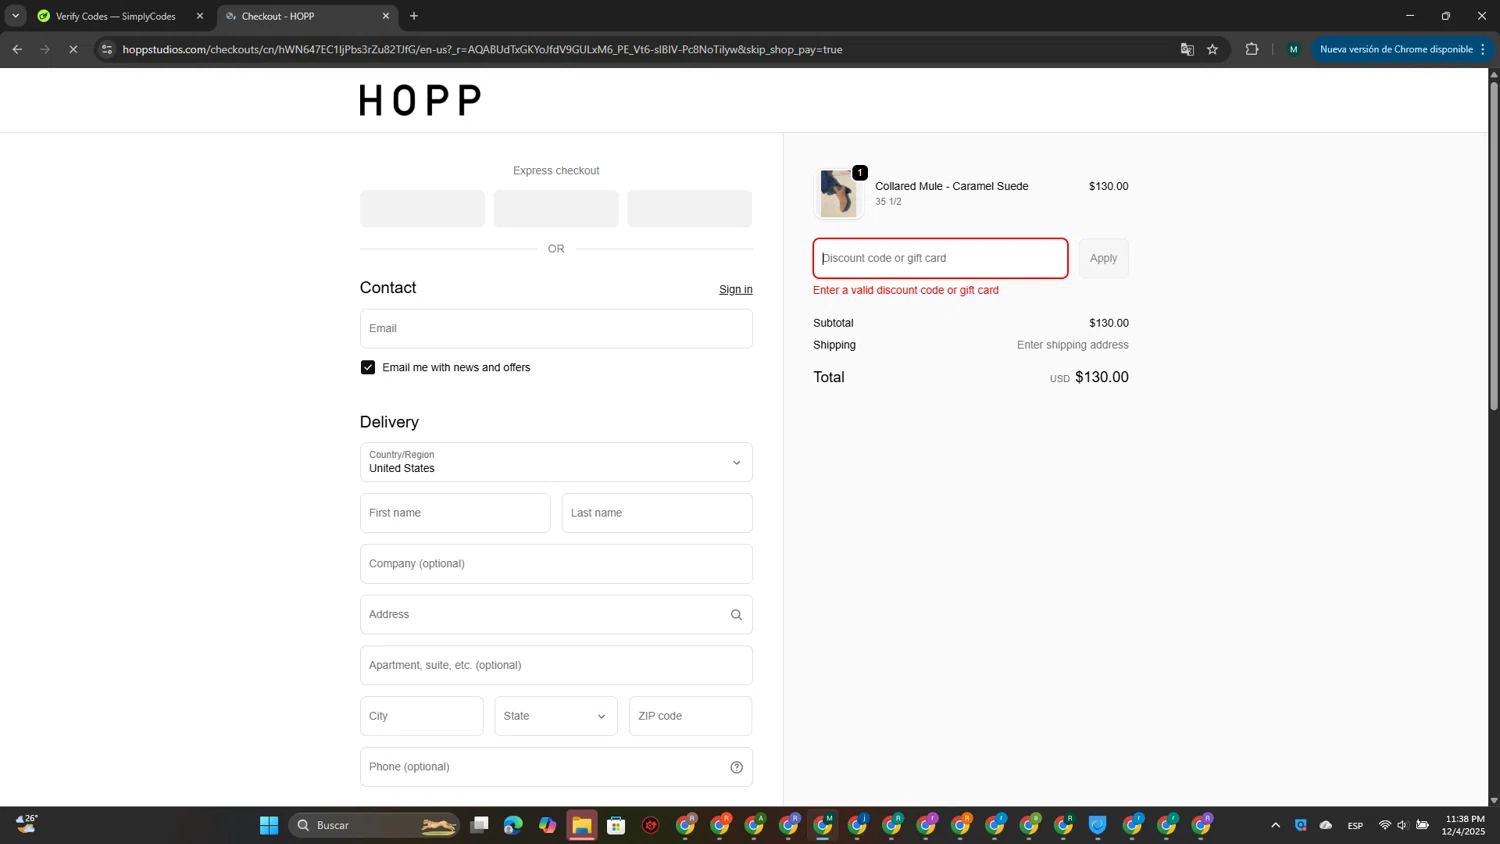Open the Chrome three-dot menu

[1483, 49]
